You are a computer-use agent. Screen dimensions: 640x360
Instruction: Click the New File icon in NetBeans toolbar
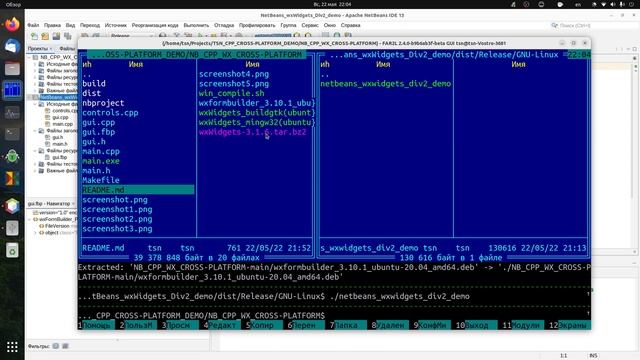point(34,36)
